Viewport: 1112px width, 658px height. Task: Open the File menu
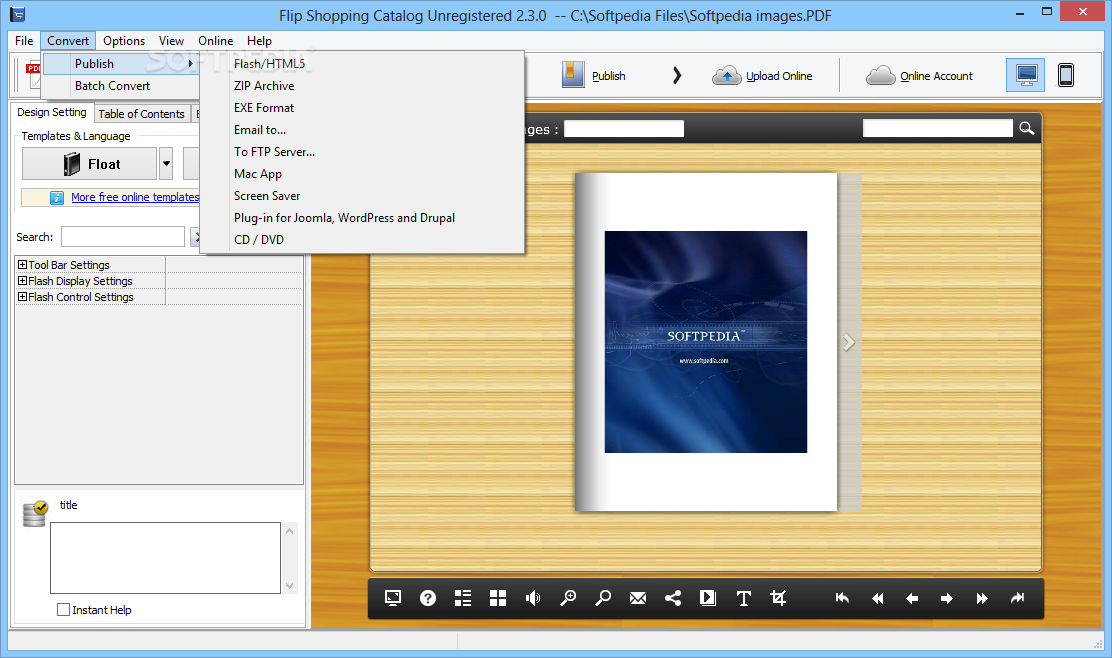pyautogui.click(x=24, y=40)
